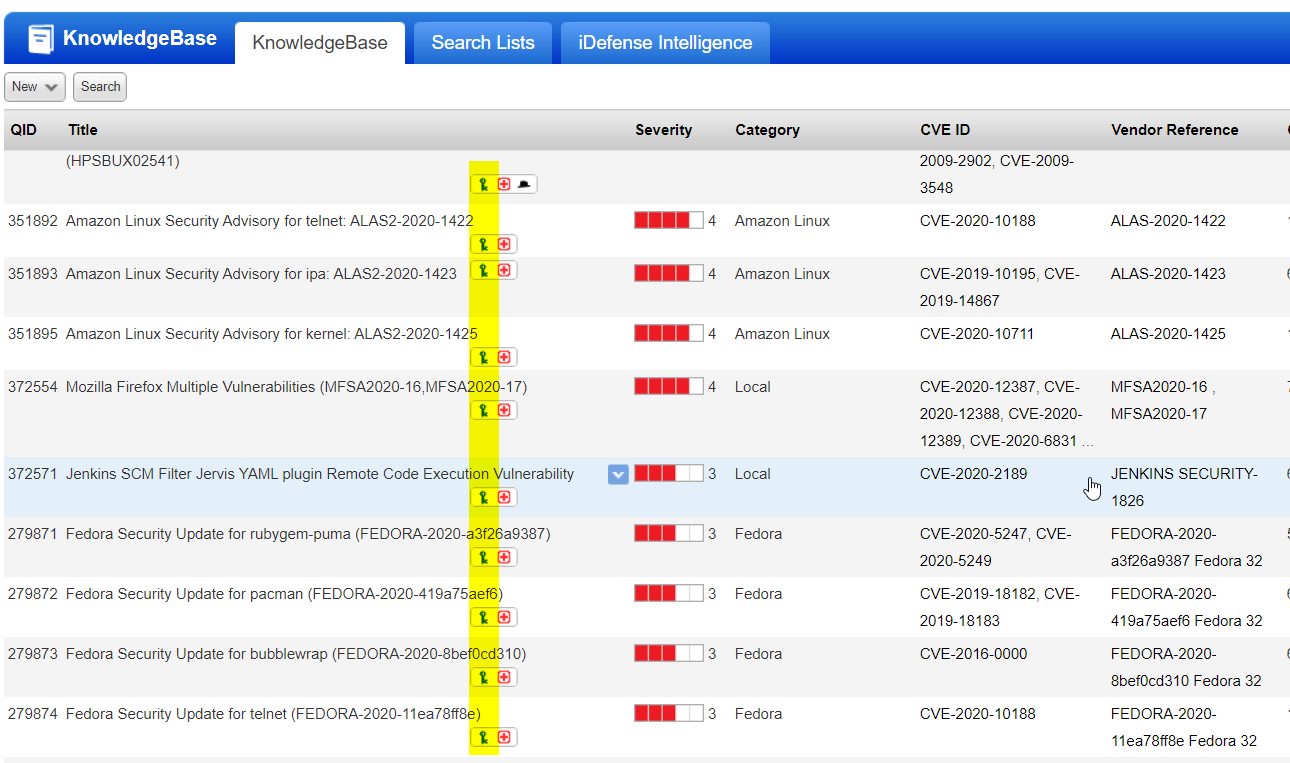This screenshot has height=763, width=1290.
Task: Open the iDefense Intelligence tab
Action: tap(664, 42)
